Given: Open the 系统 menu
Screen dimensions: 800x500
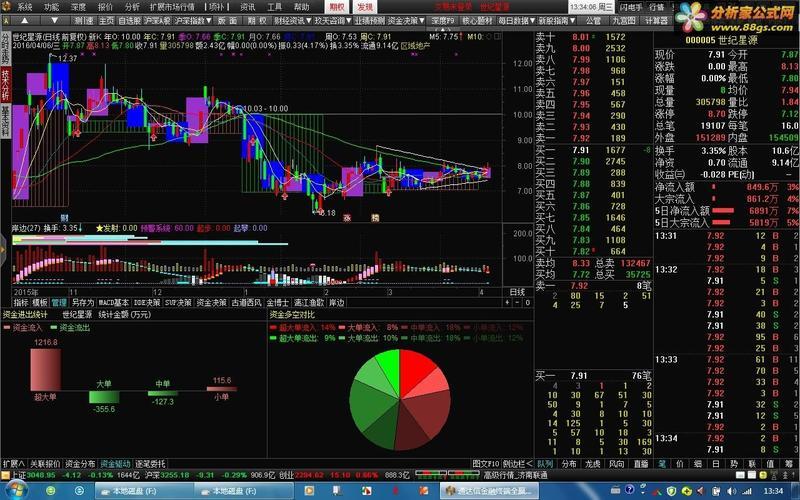Looking at the screenshot, I should click(24, 7).
